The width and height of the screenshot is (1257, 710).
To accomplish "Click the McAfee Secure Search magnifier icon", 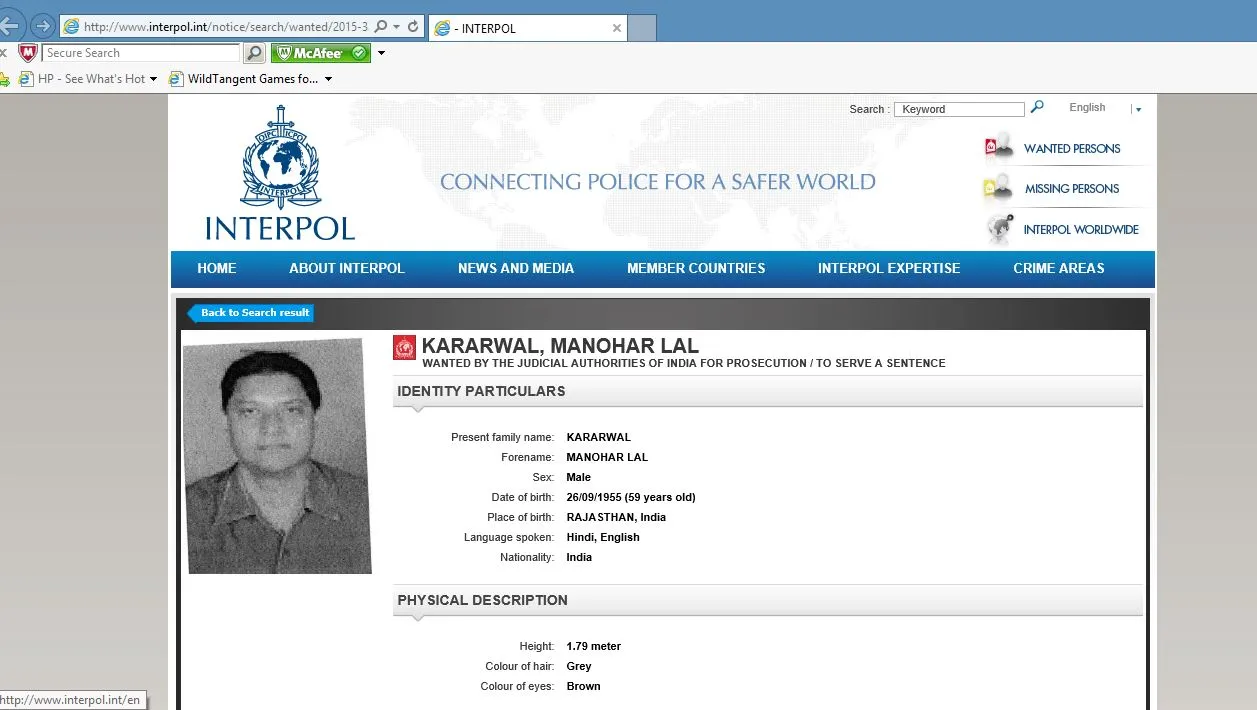I will (255, 53).
